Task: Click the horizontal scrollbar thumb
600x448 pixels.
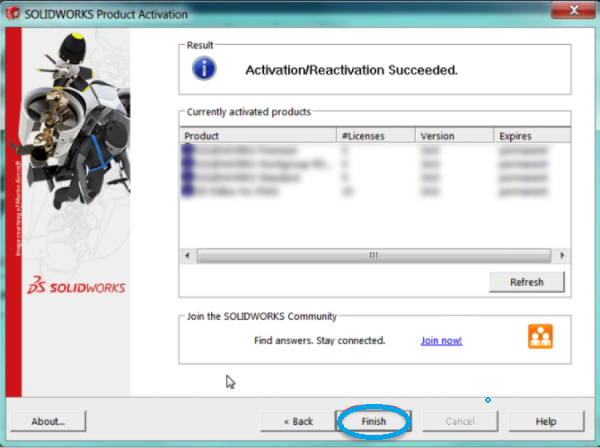Action: [372, 255]
